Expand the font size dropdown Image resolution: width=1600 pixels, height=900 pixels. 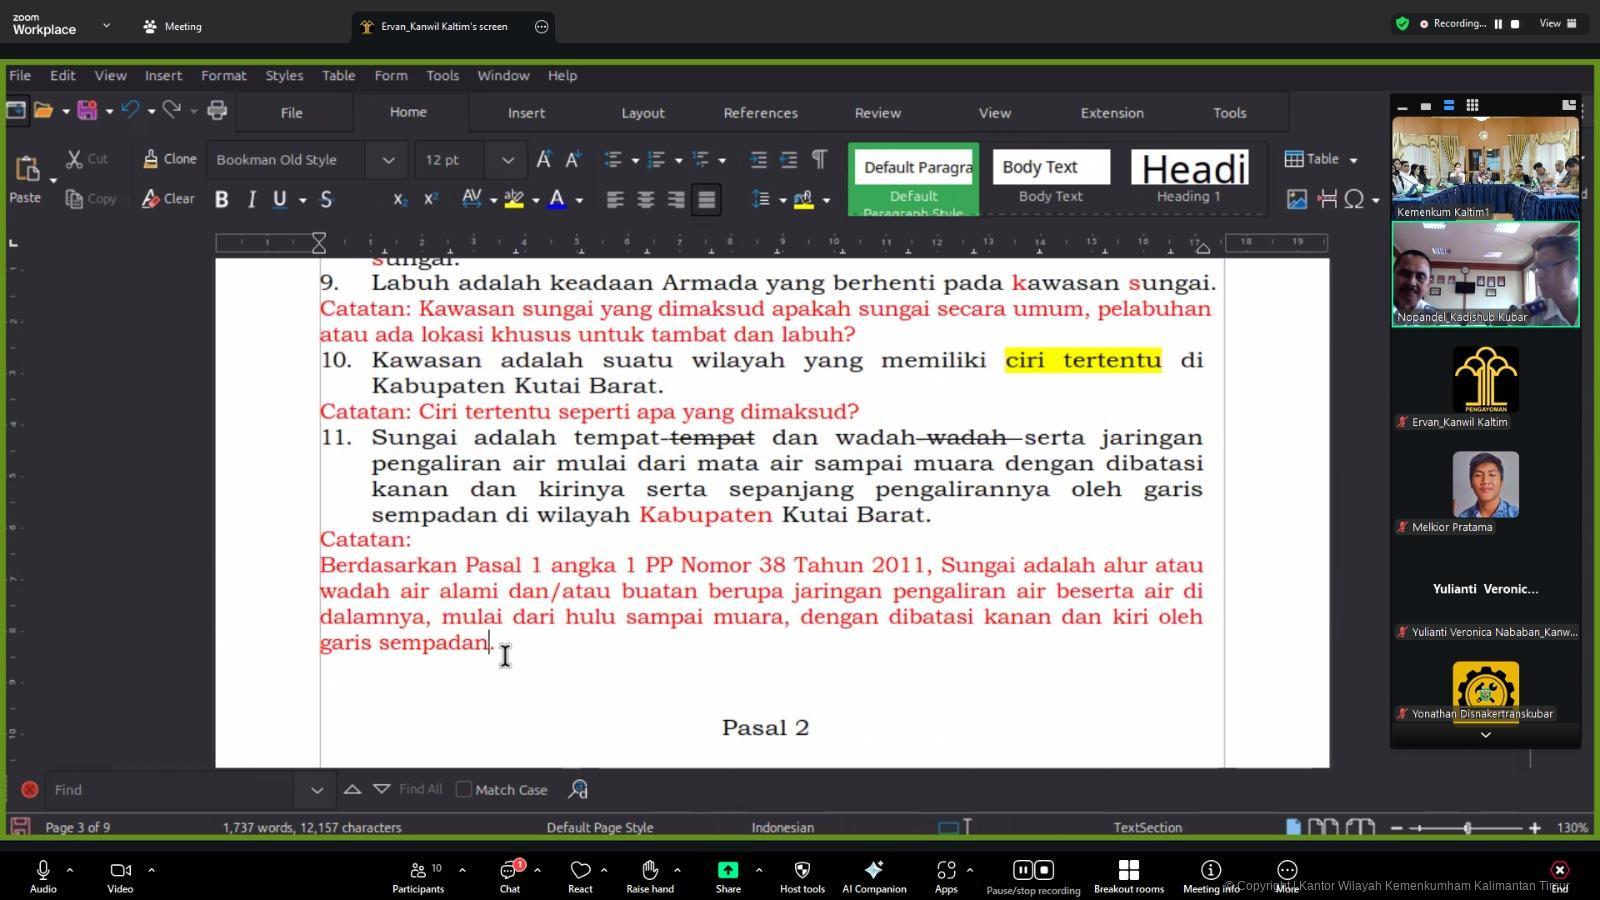click(507, 160)
